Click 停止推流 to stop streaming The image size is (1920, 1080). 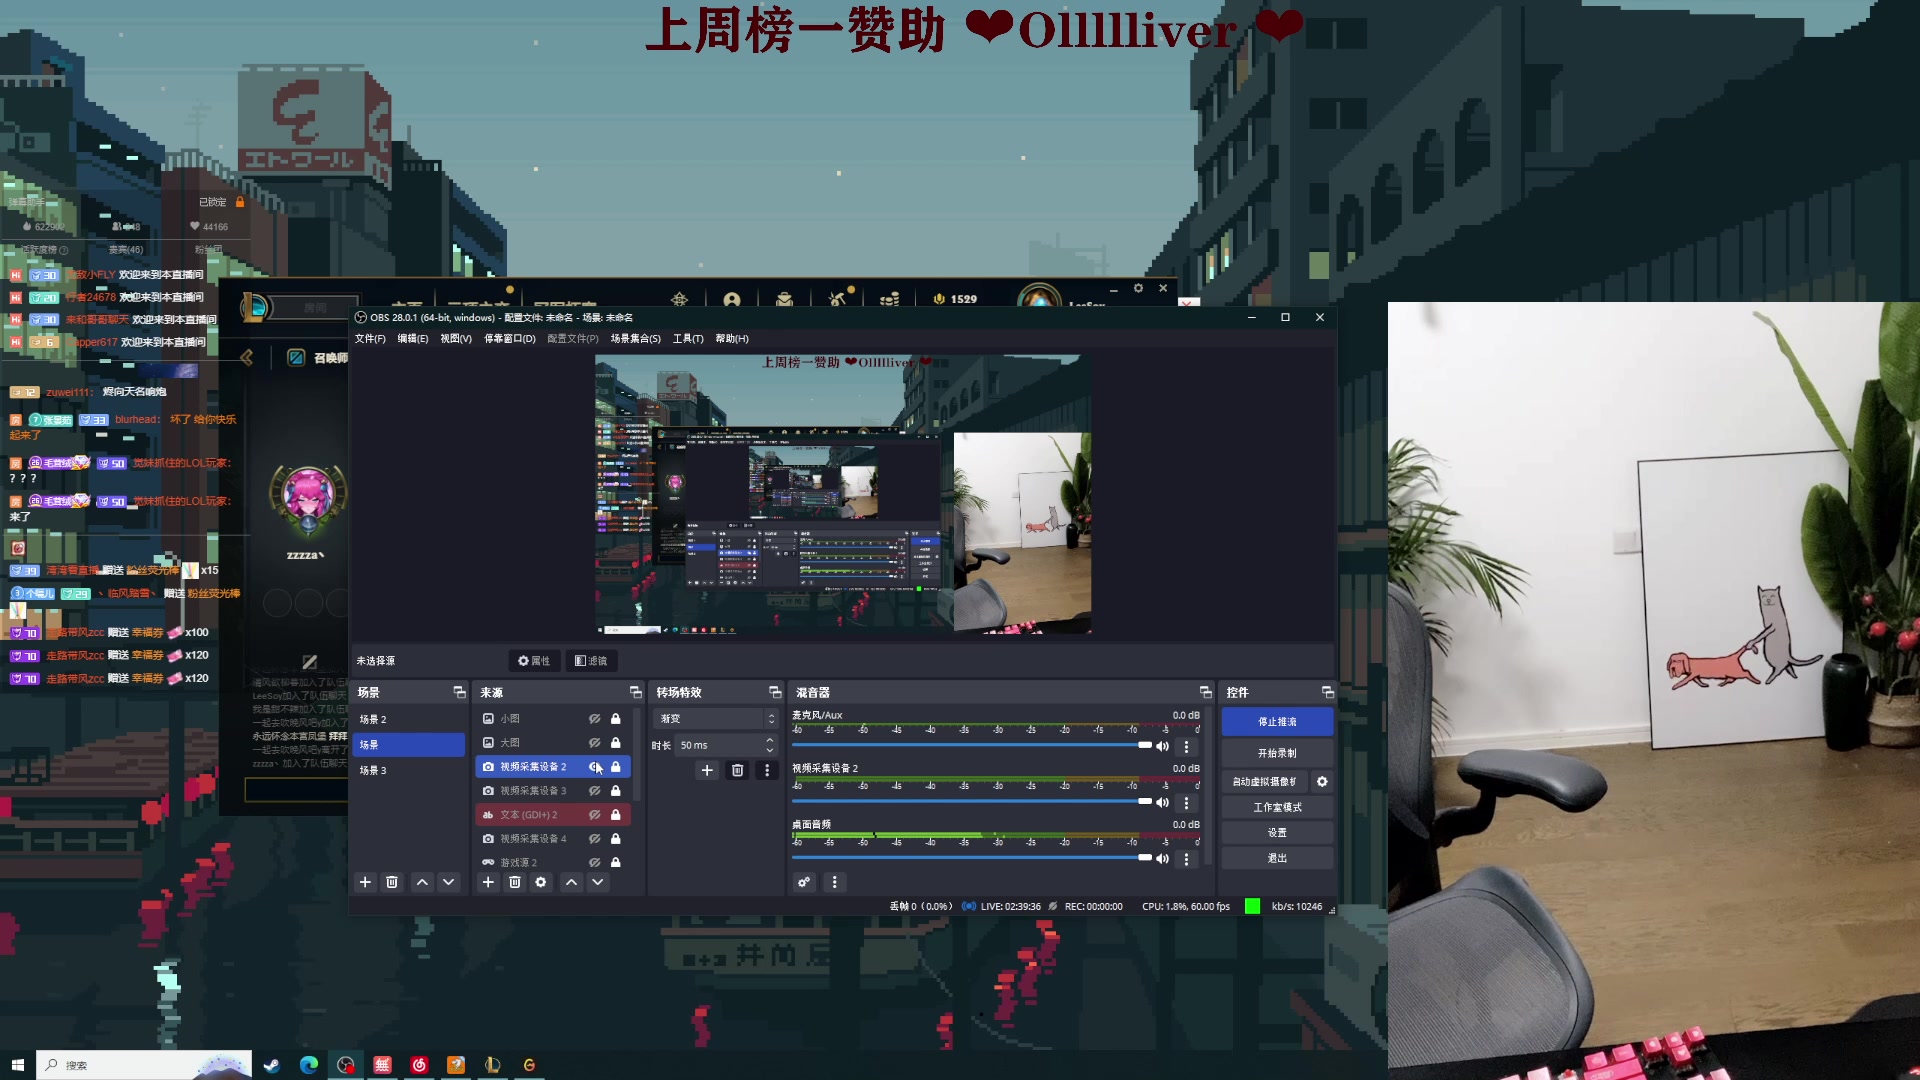coord(1277,722)
